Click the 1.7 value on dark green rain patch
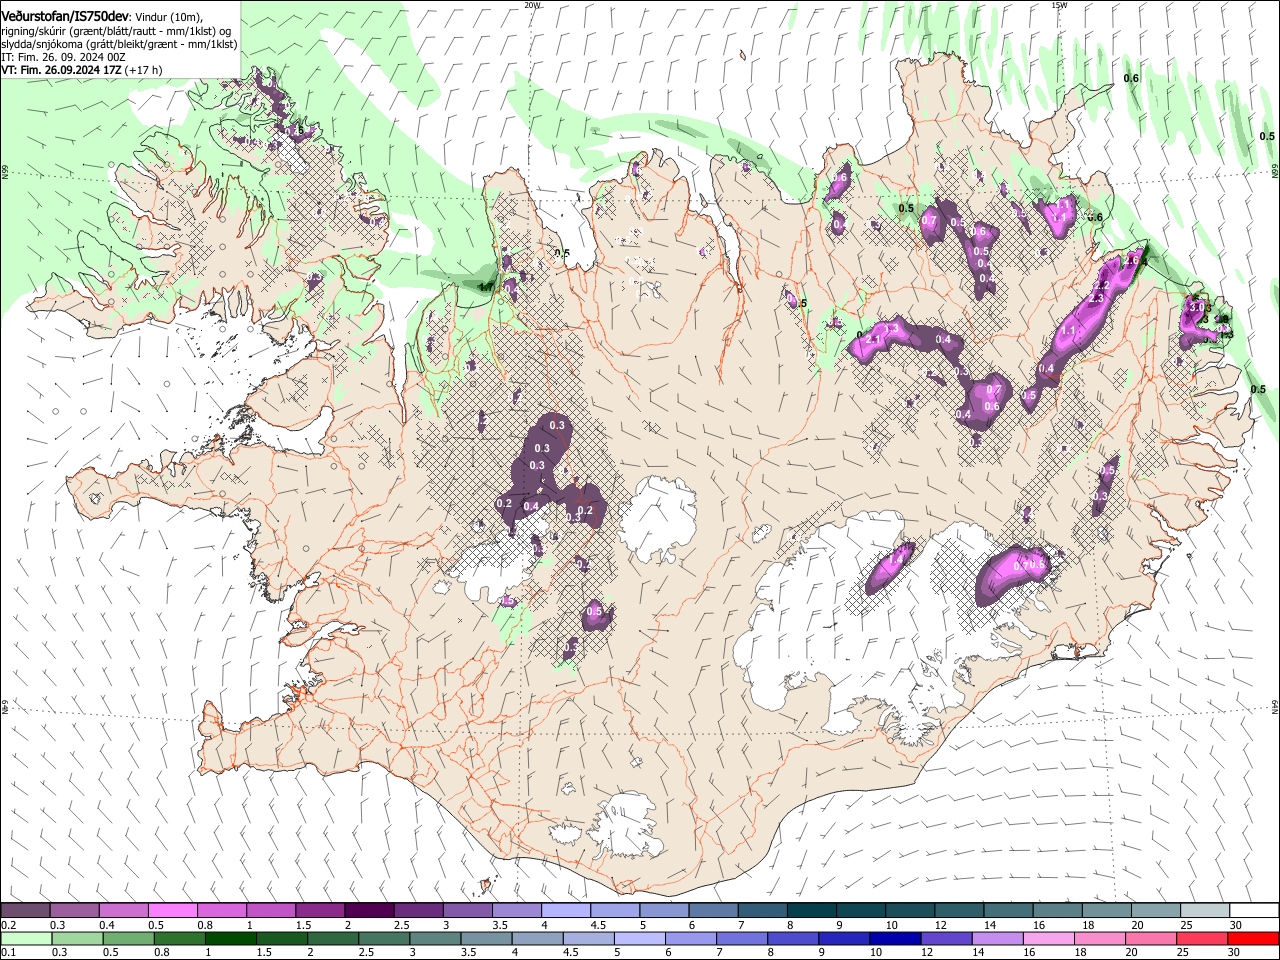The image size is (1280, 960). click(486, 287)
